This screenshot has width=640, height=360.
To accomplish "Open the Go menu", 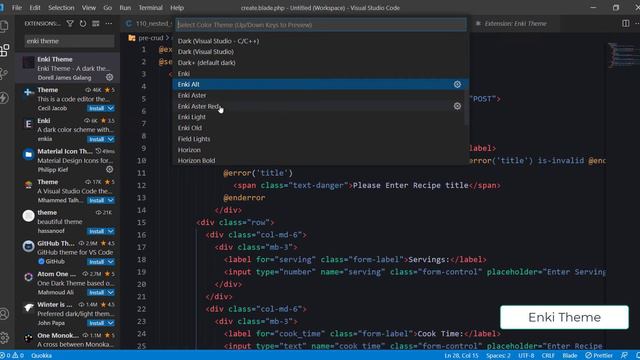I will [107, 8].
